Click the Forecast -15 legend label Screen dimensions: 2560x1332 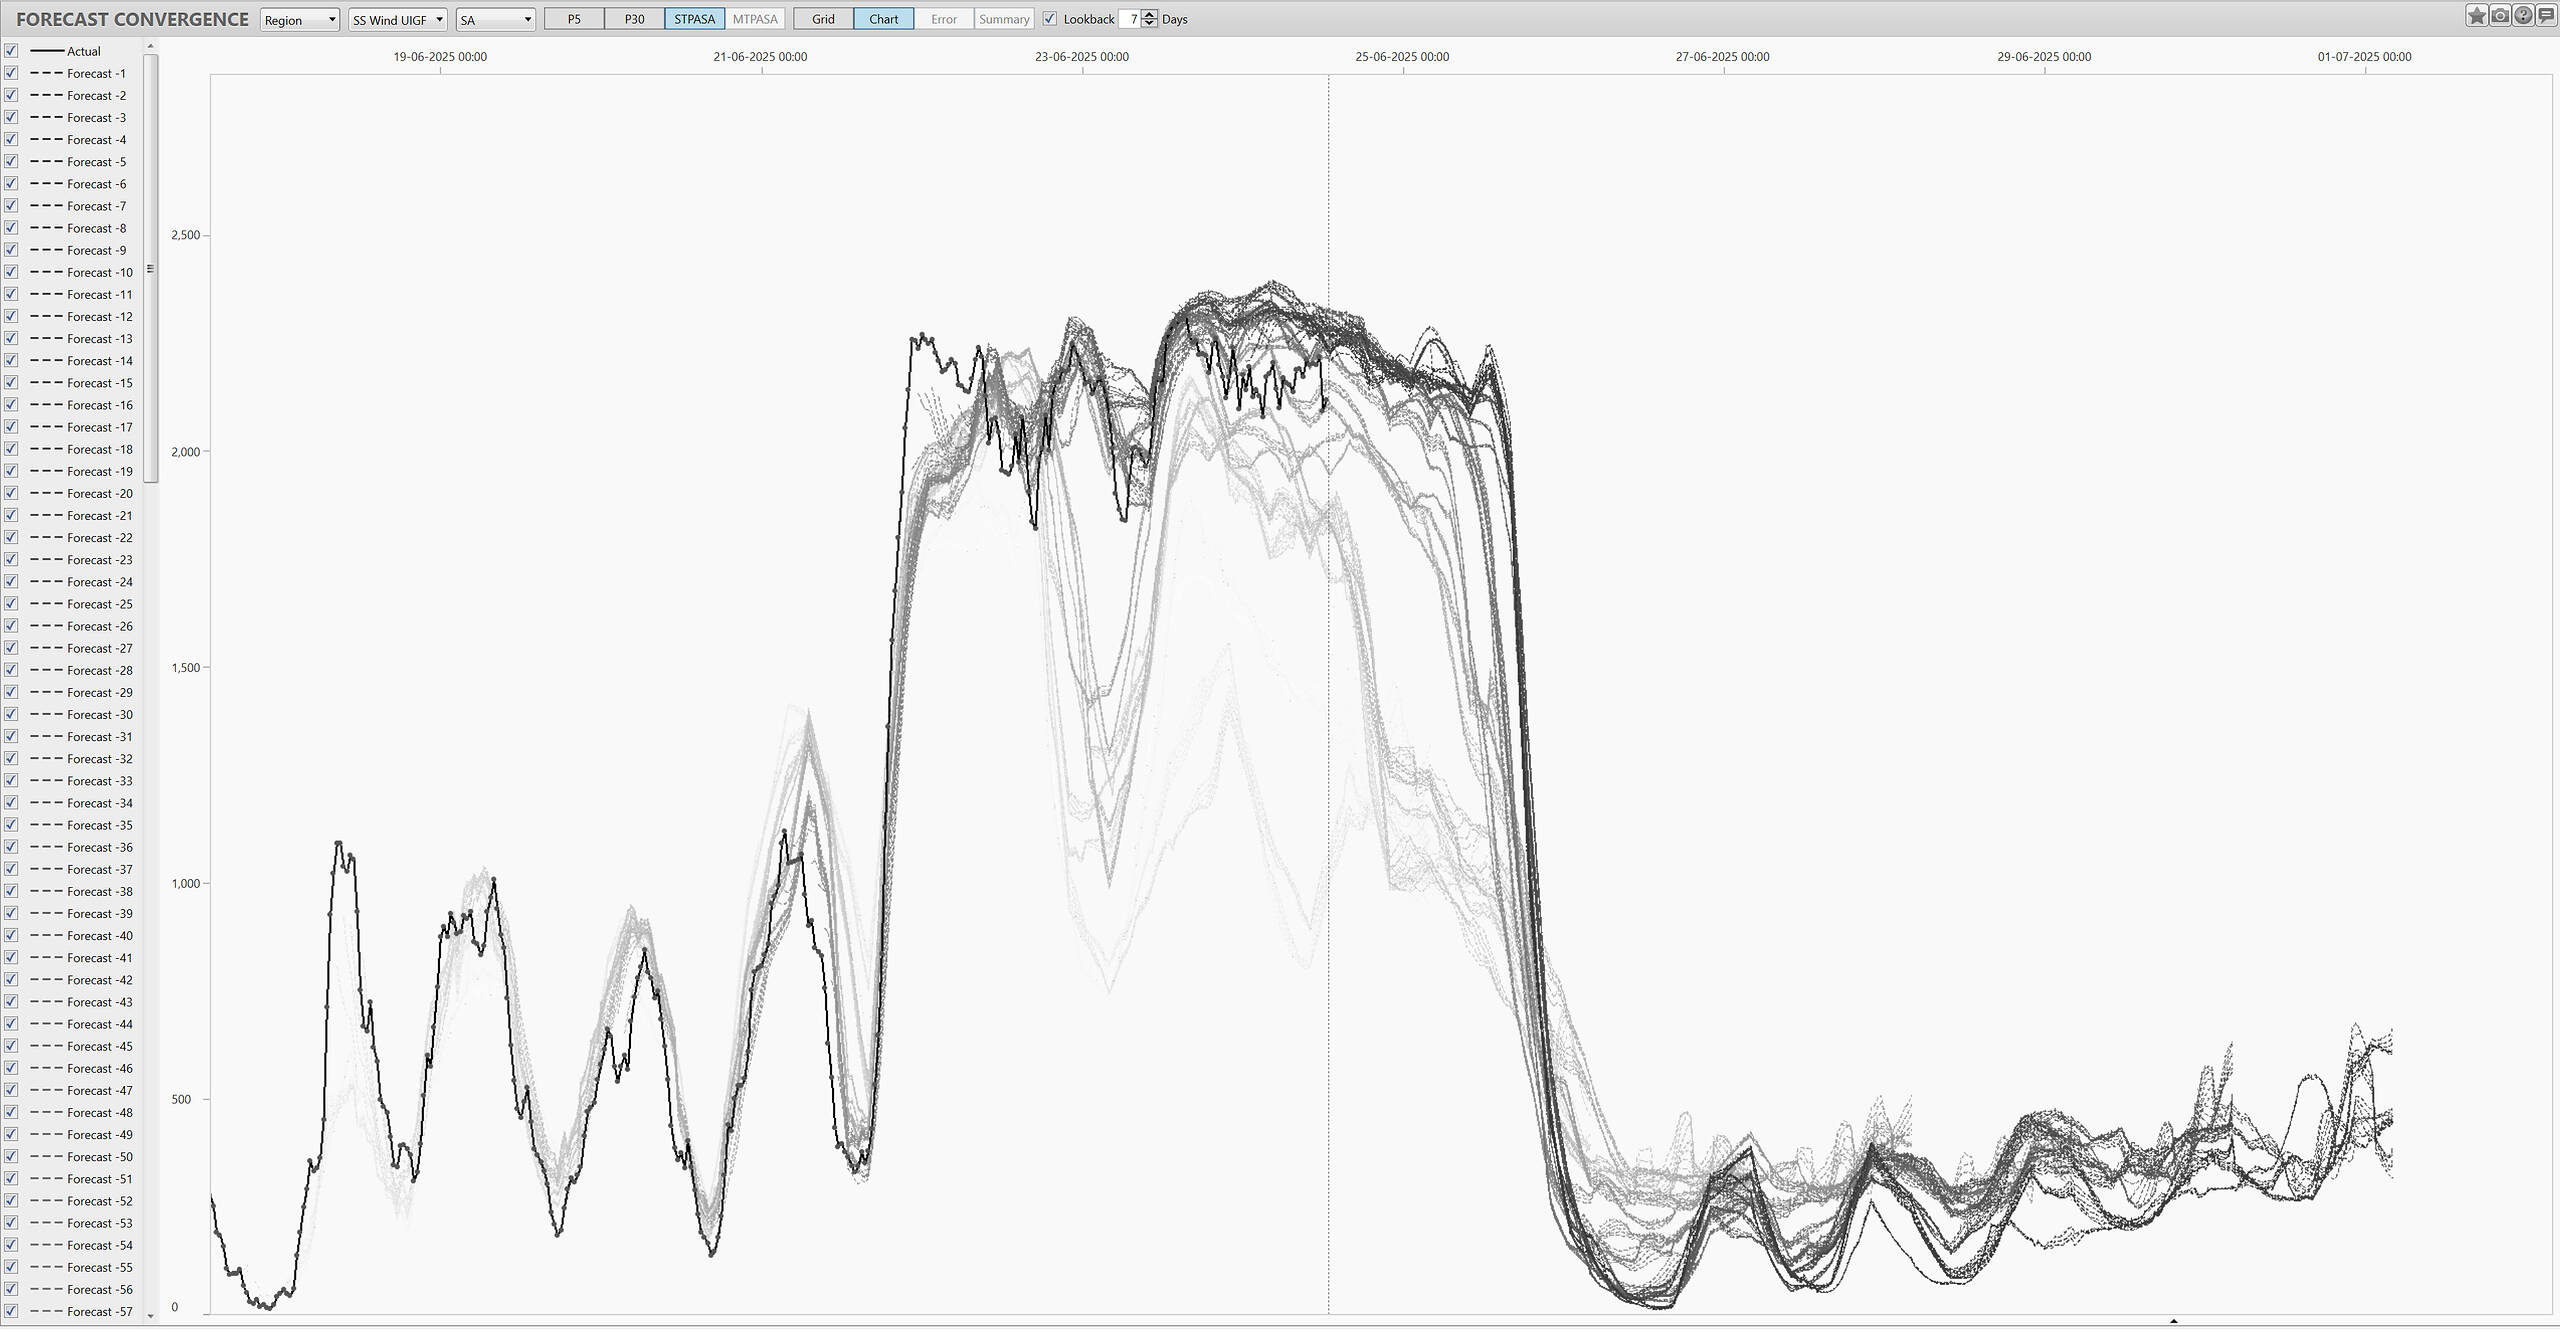(x=100, y=383)
